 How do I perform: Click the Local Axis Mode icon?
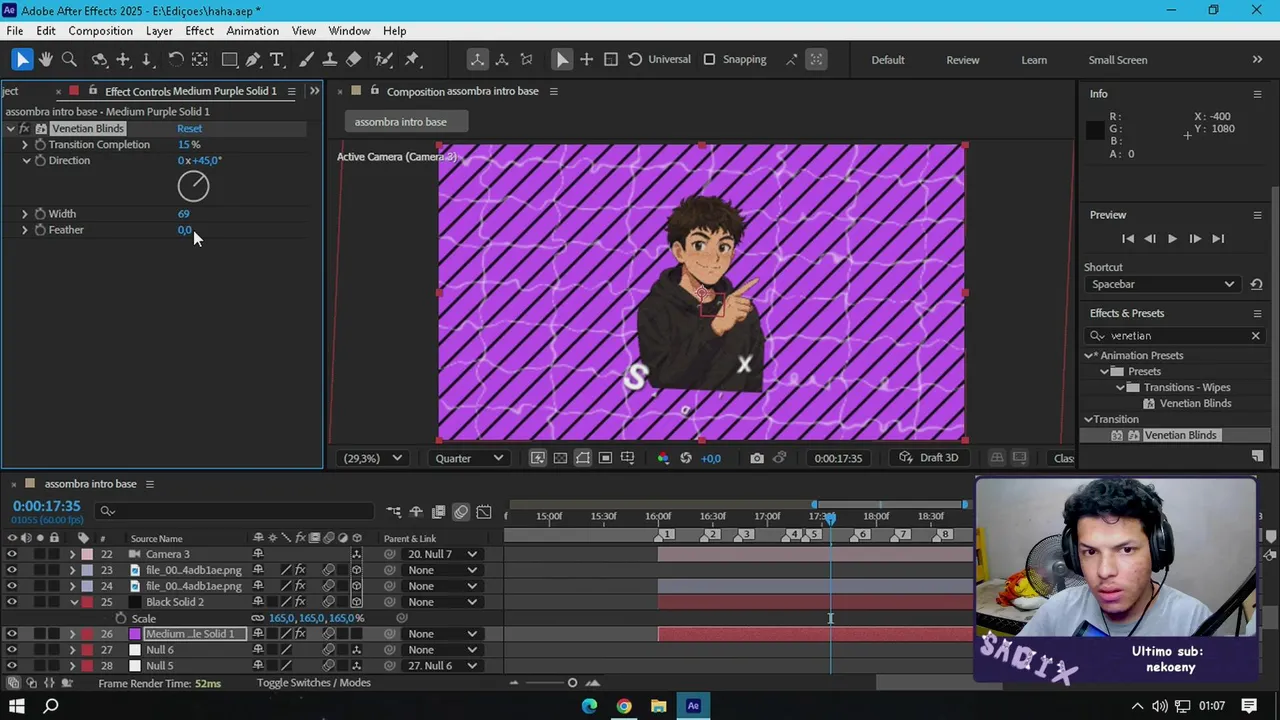(x=477, y=60)
